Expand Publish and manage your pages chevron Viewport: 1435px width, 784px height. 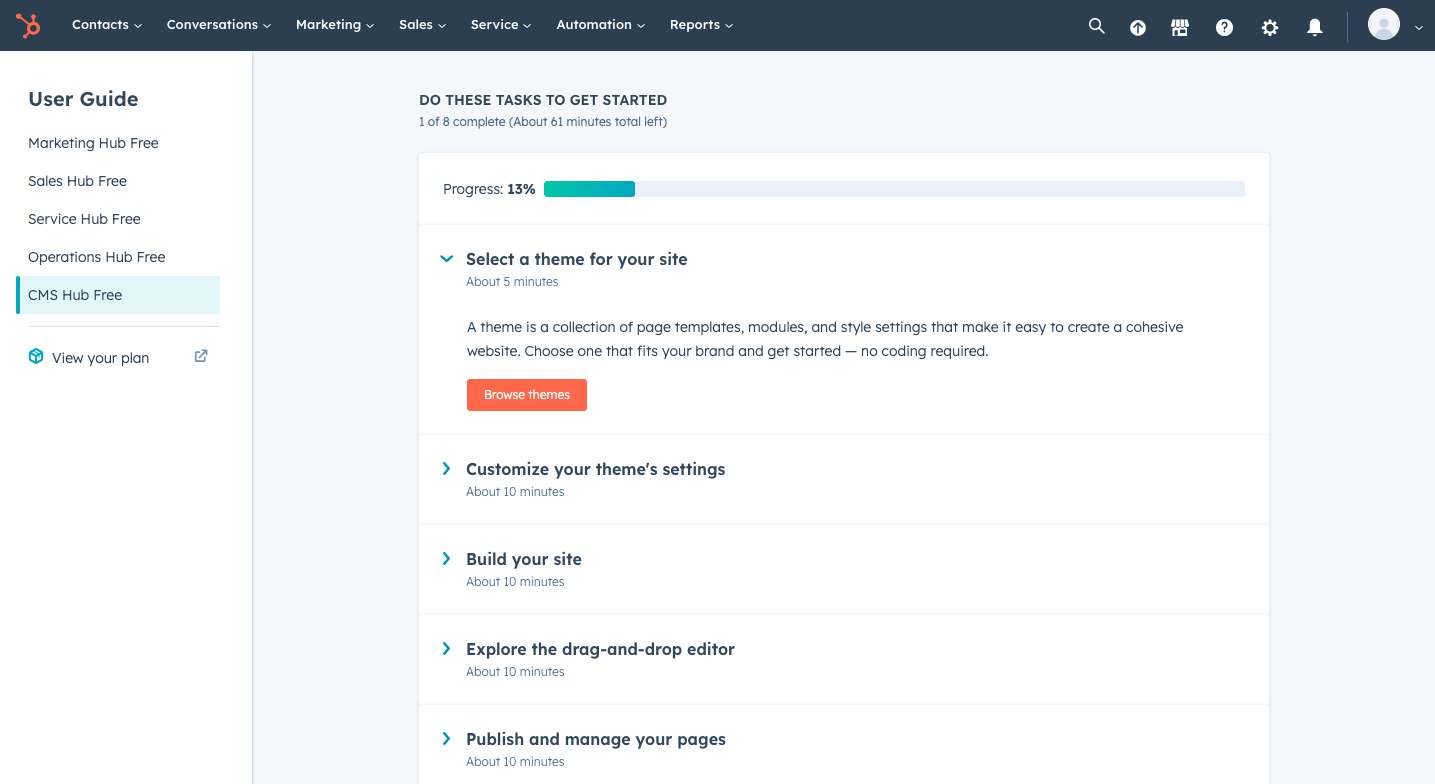point(447,738)
